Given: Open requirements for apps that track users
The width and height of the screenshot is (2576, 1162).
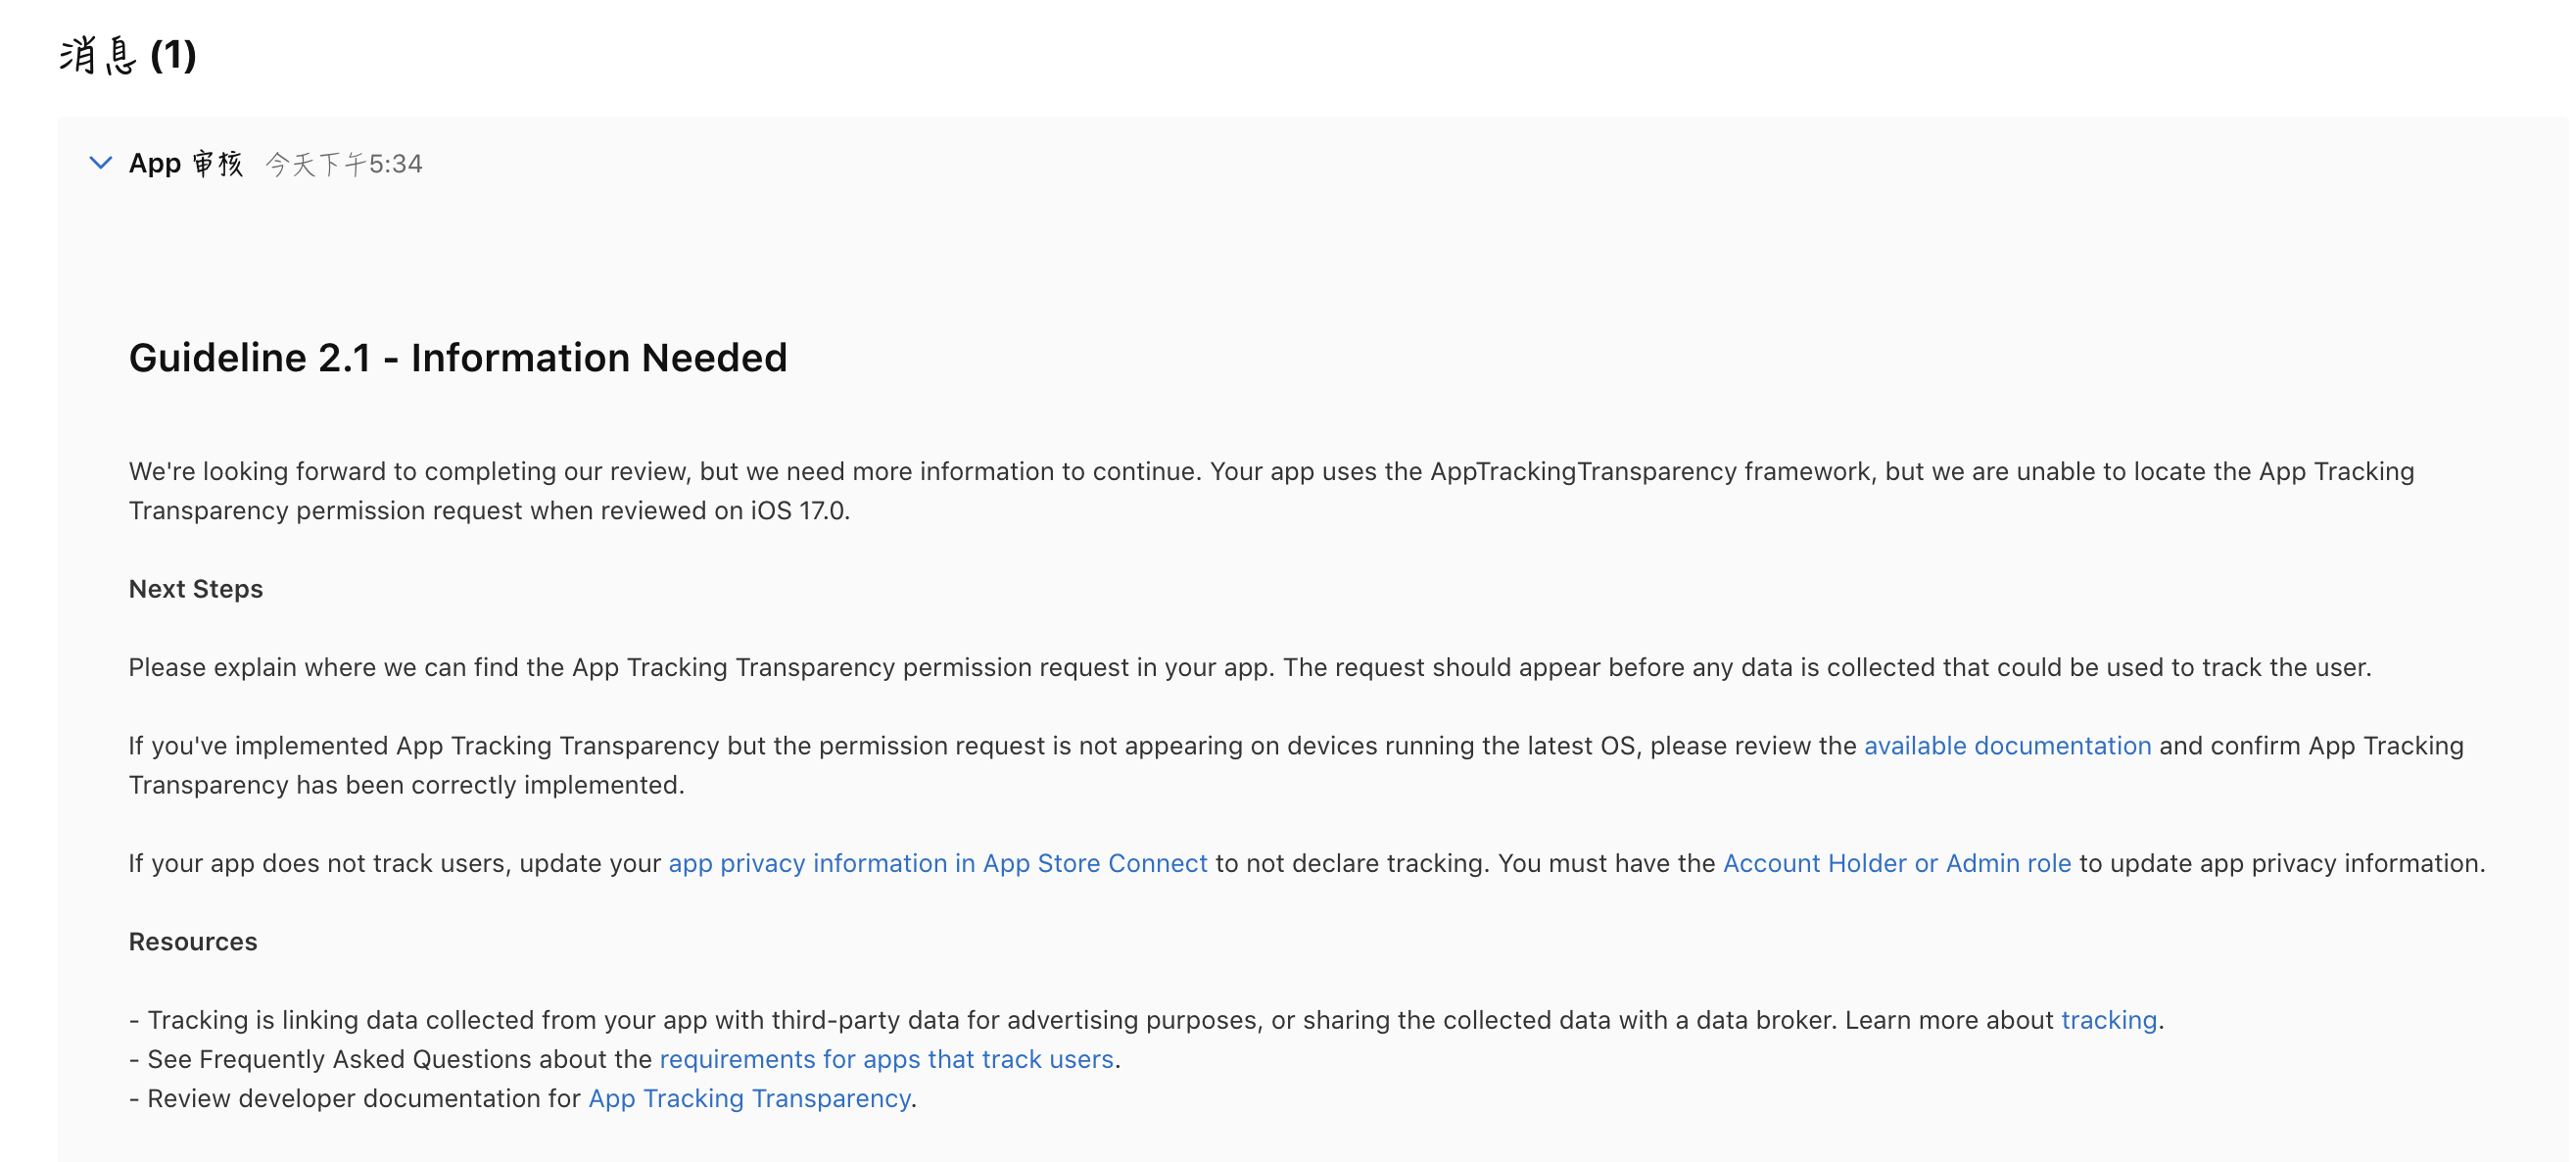Looking at the screenshot, I should [x=886, y=1059].
